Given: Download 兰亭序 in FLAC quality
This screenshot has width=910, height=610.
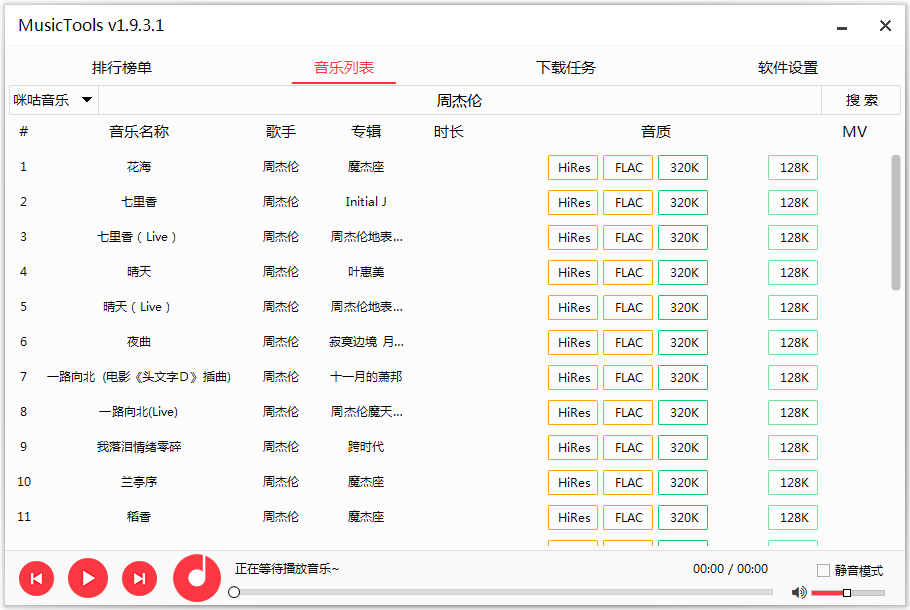Looking at the screenshot, I should pos(627,482).
